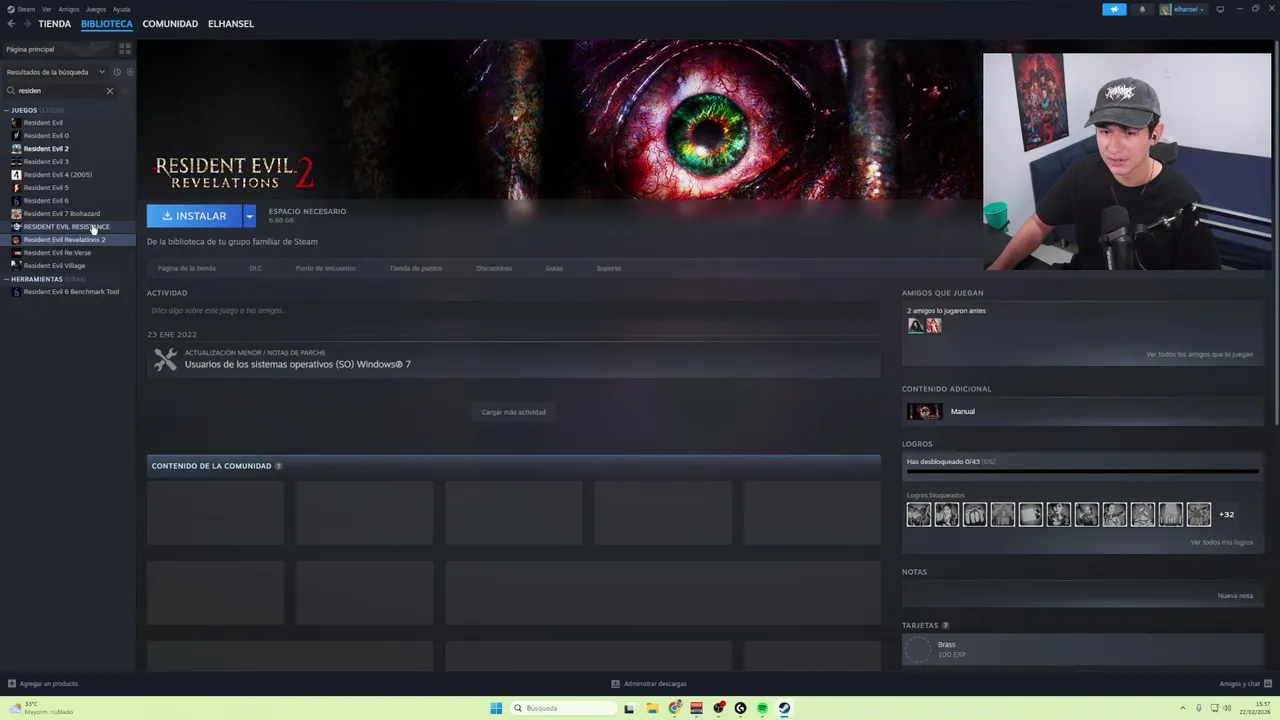Open the Ayuda menu
Image resolution: width=1280 pixels, height=720 pixels.
122,9
